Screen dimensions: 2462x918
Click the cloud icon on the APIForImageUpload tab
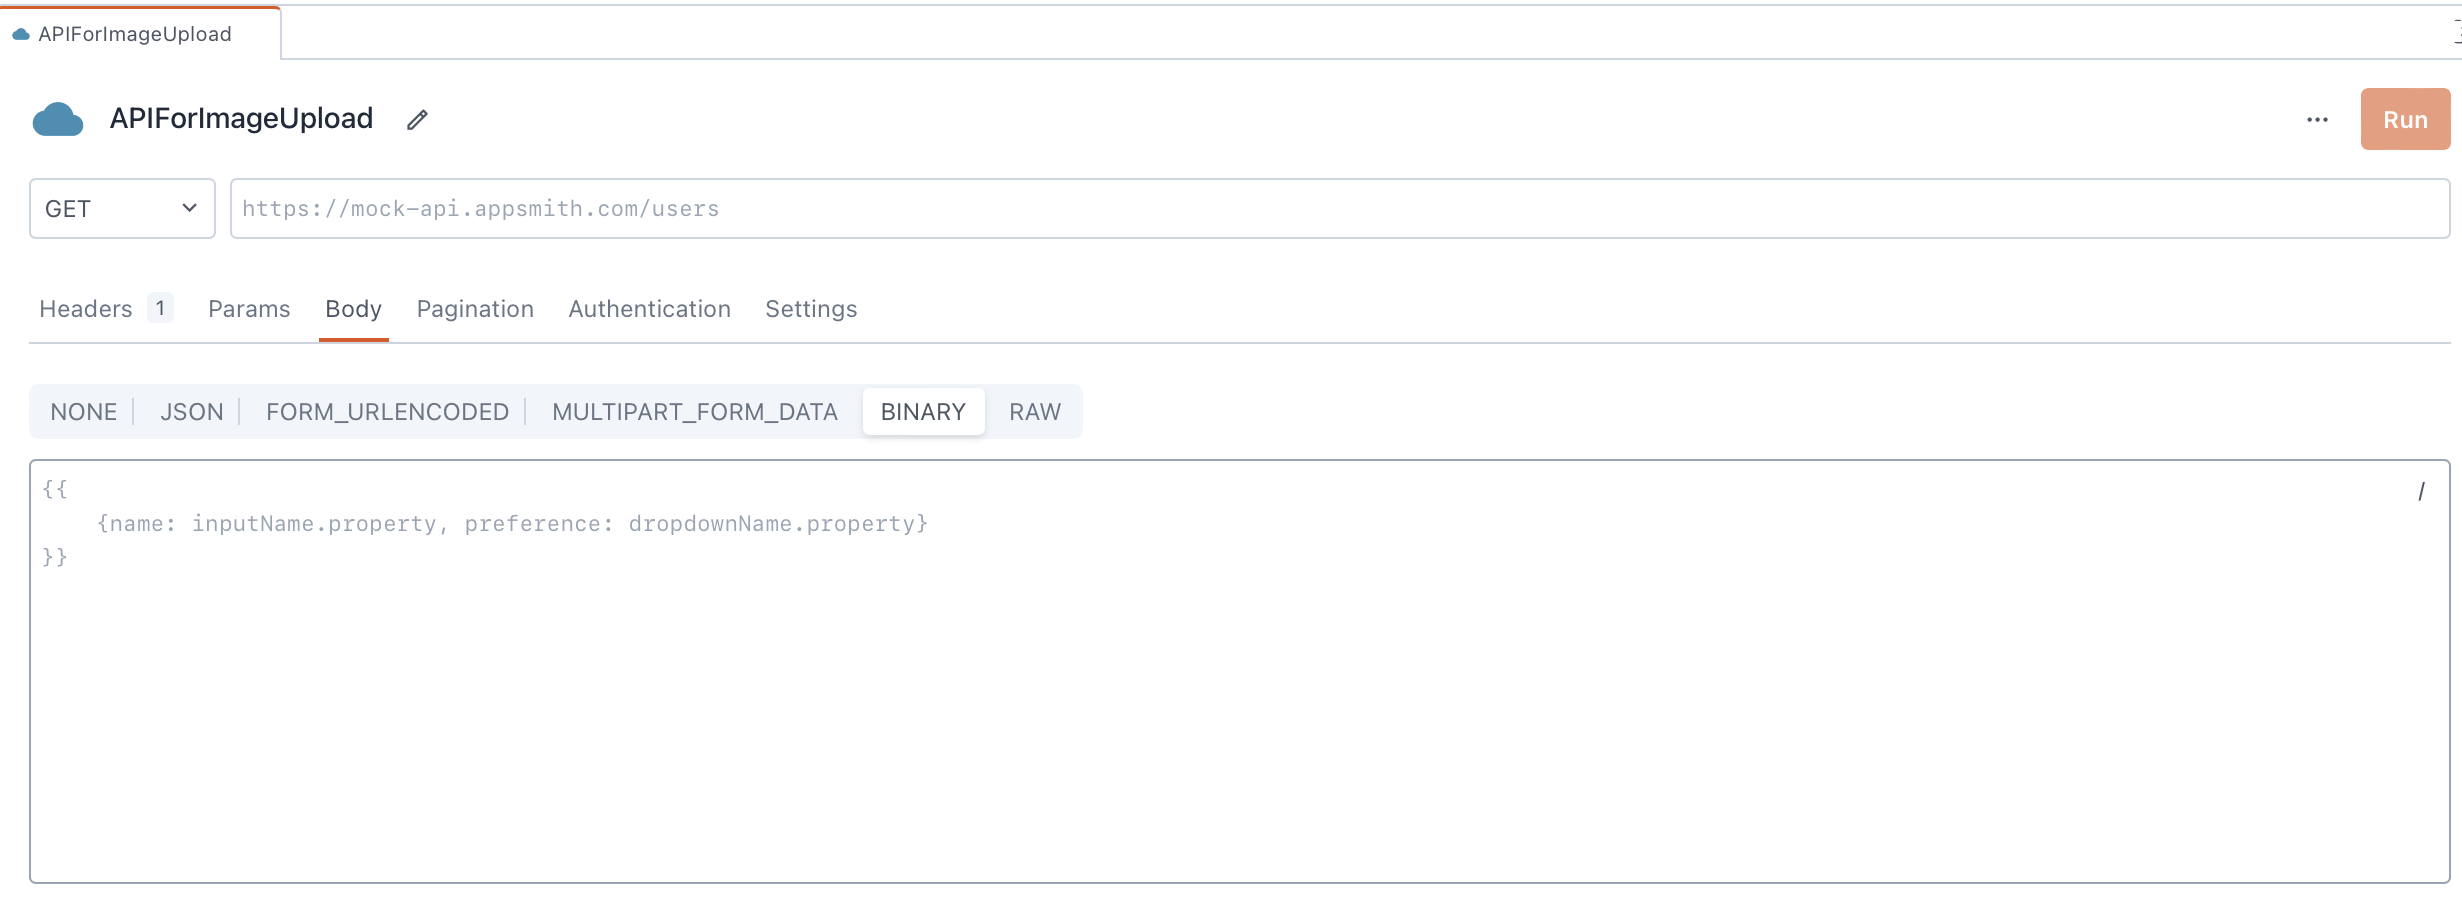20,33
